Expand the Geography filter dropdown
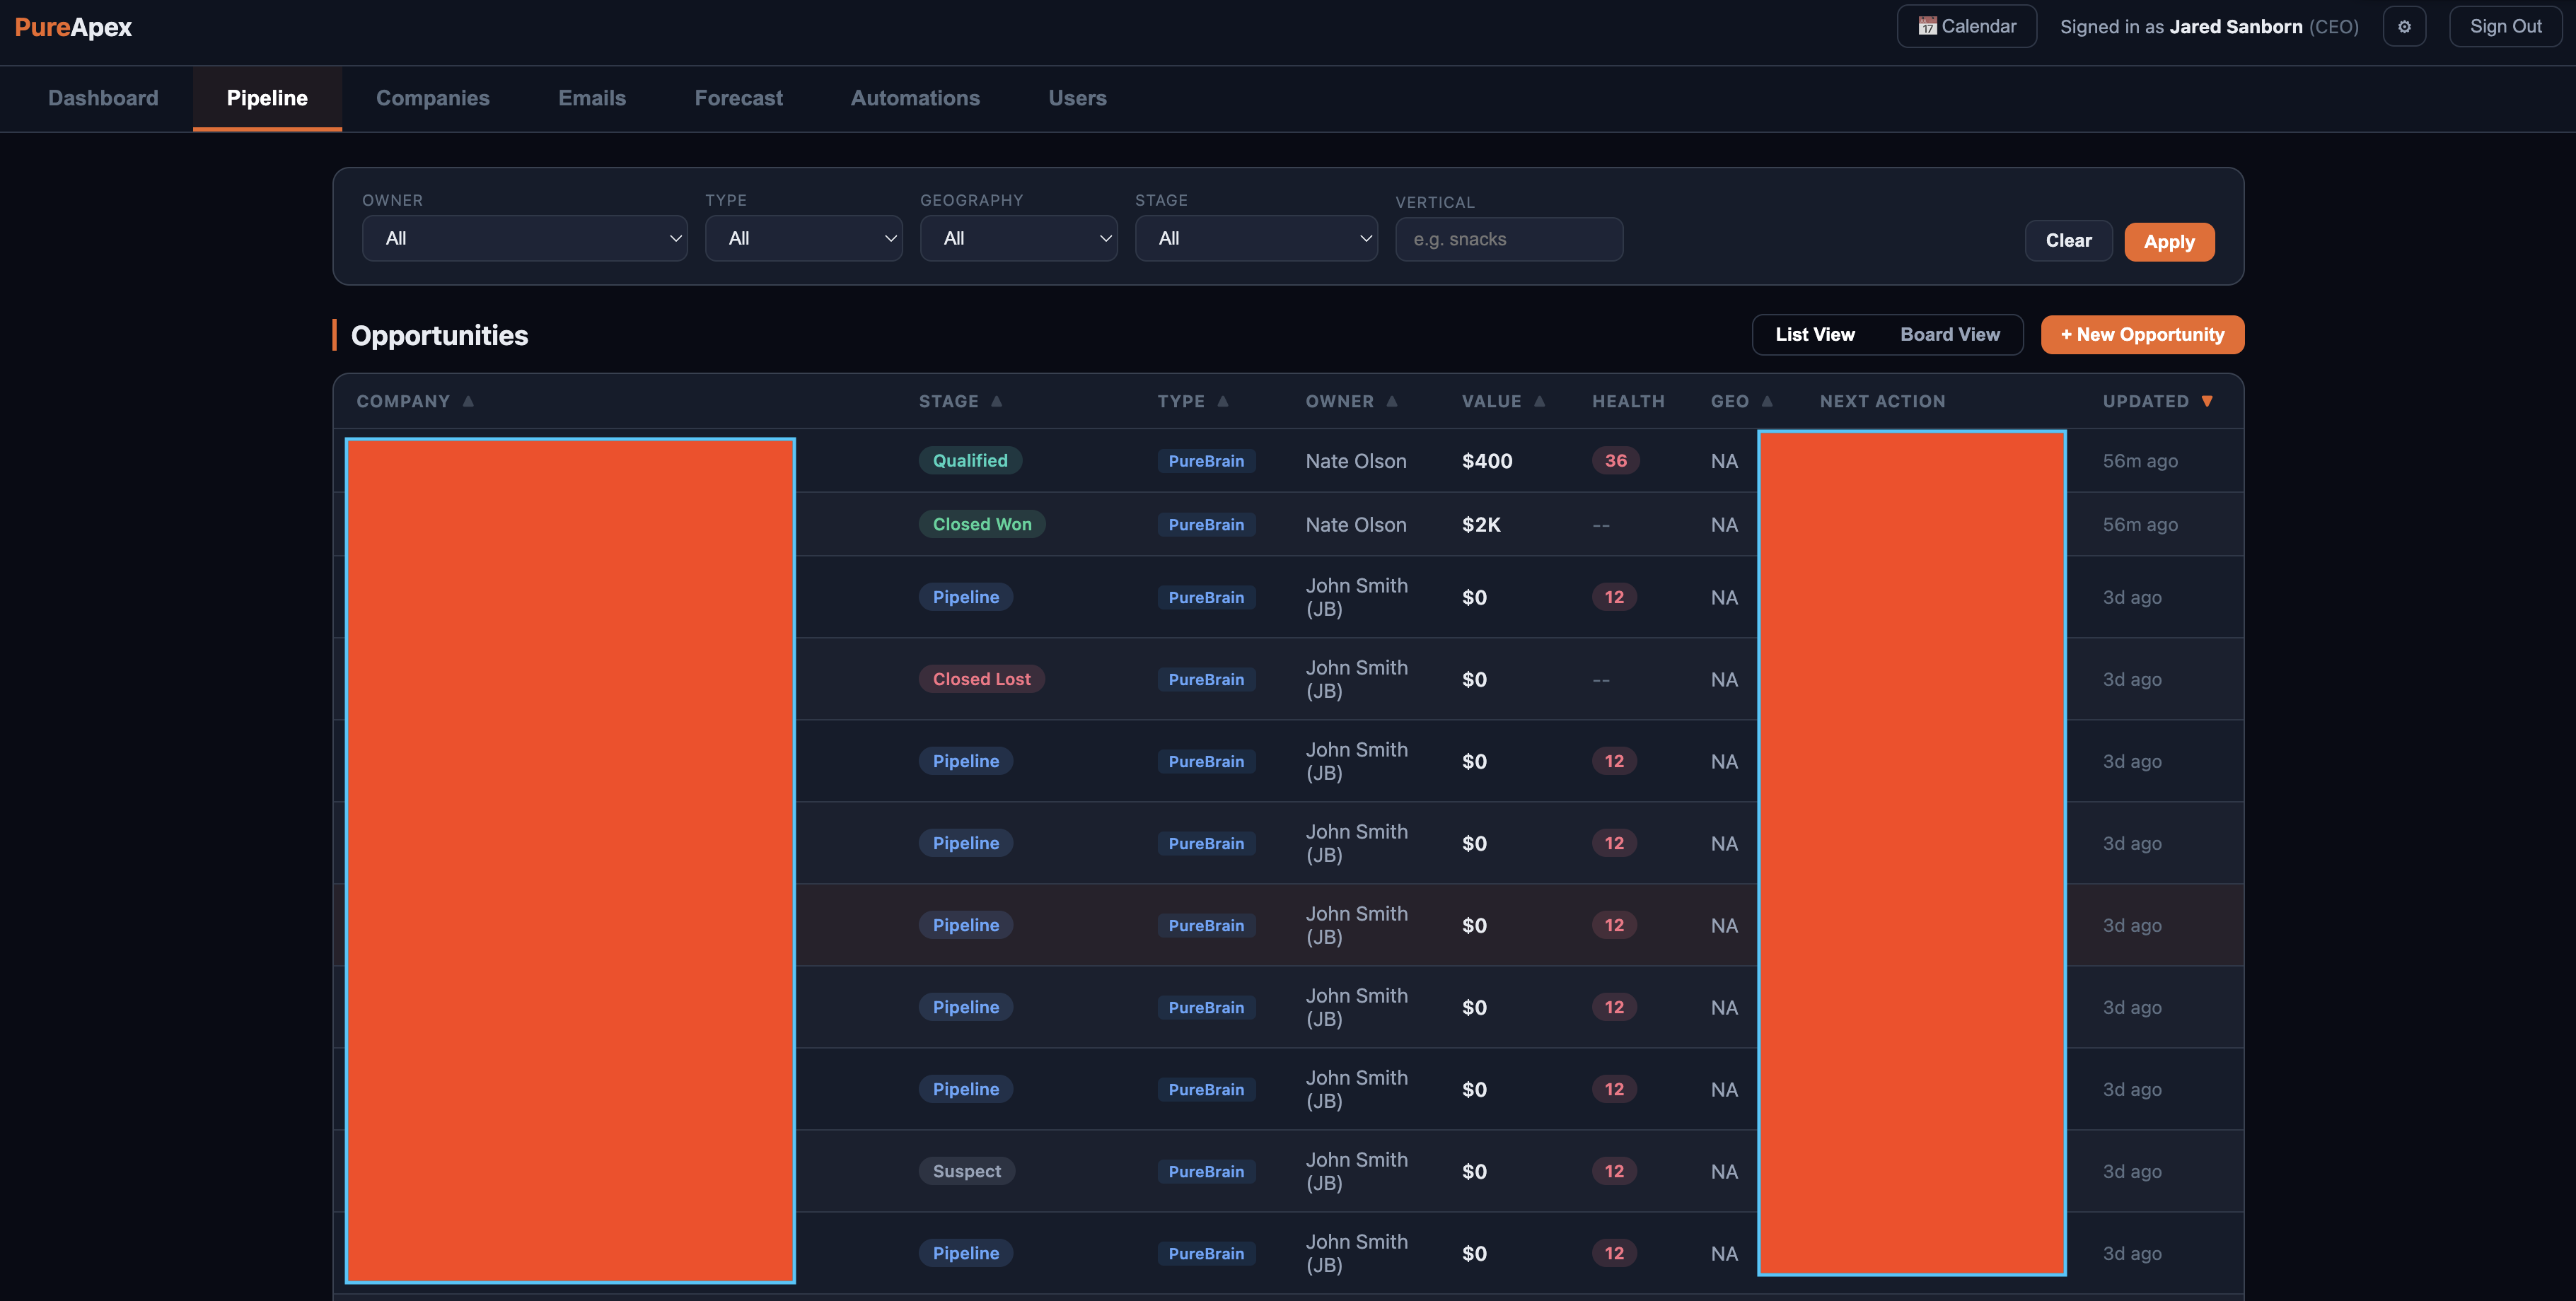This screenshot has width=2576, height=1301. point(1019,238)
